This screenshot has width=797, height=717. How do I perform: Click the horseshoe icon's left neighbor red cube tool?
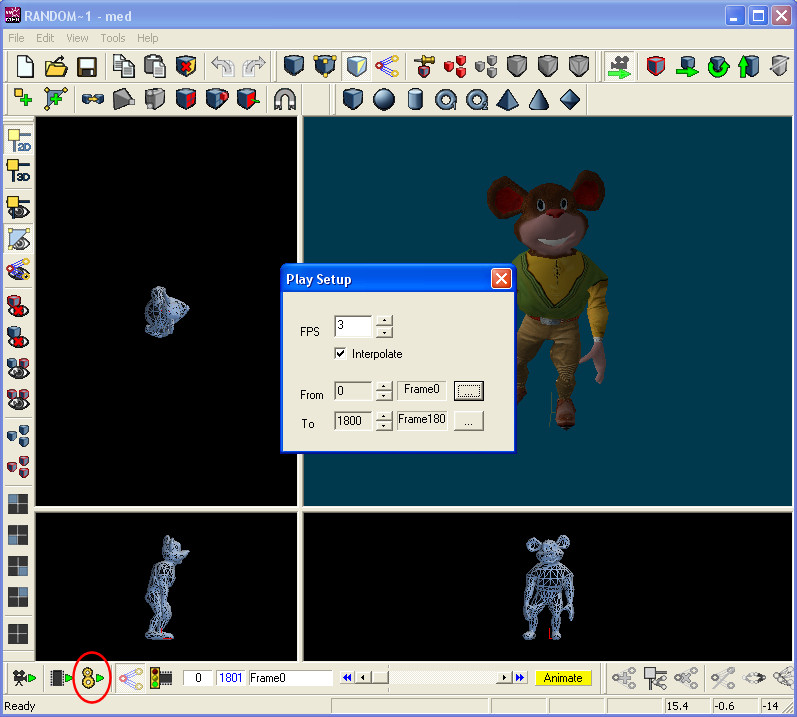point(248,99)
